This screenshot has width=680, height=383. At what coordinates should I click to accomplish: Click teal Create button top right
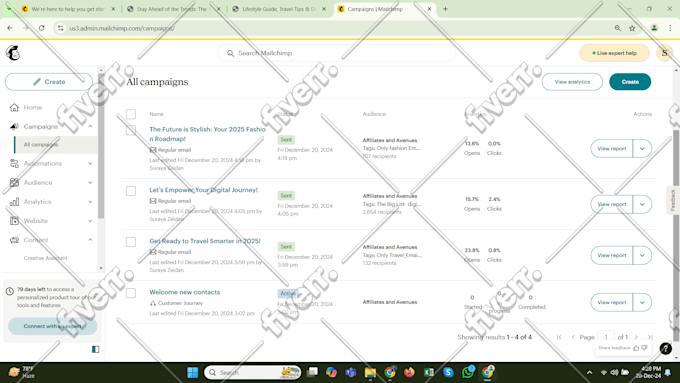(630, 82)
